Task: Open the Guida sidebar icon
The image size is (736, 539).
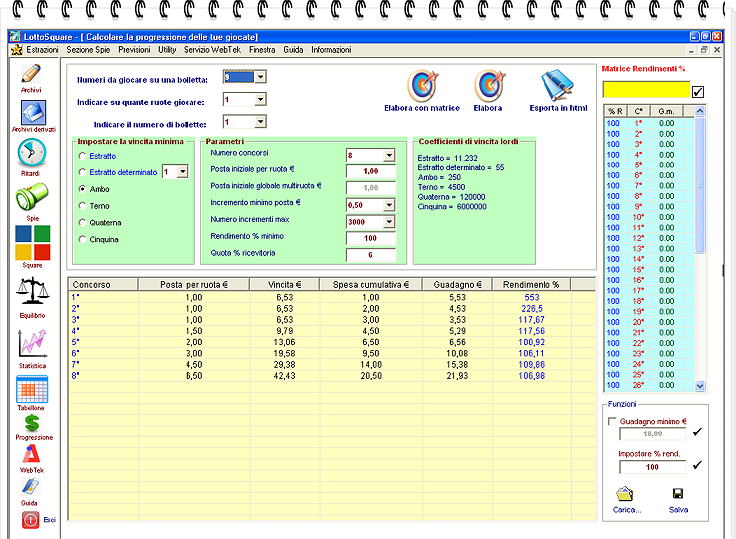Action: 31,487
